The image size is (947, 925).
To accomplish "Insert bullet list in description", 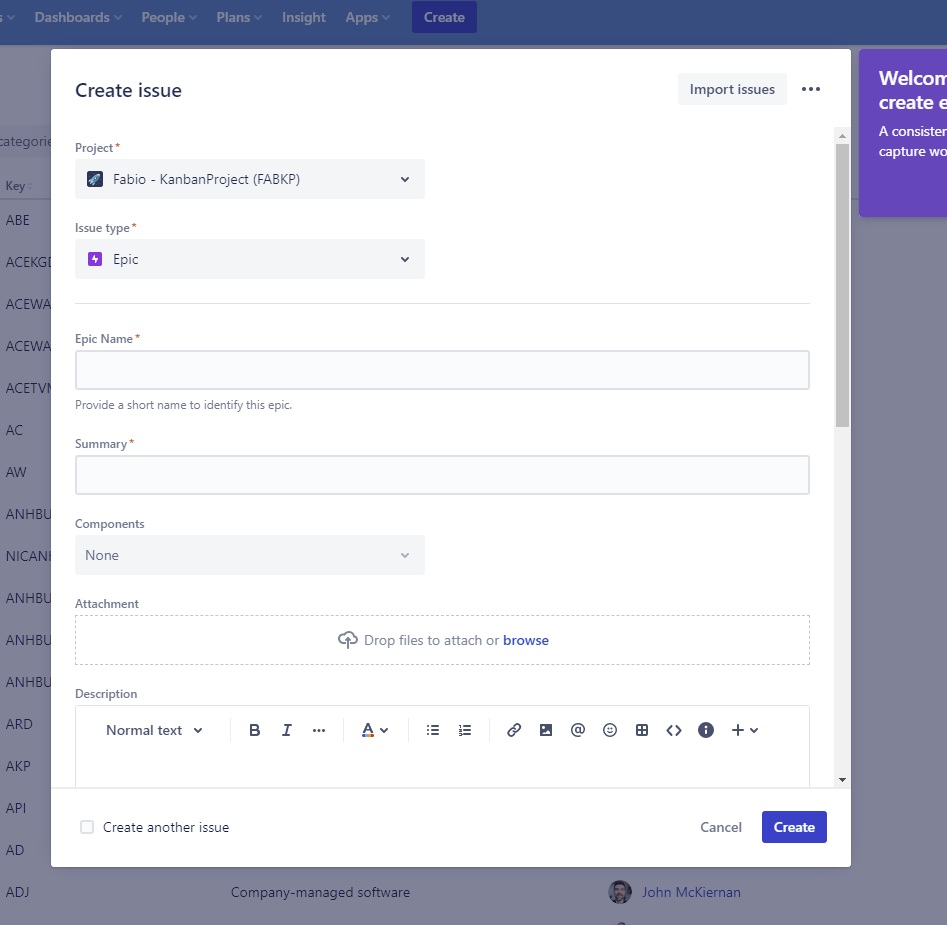I will click(x=432, y=730).
